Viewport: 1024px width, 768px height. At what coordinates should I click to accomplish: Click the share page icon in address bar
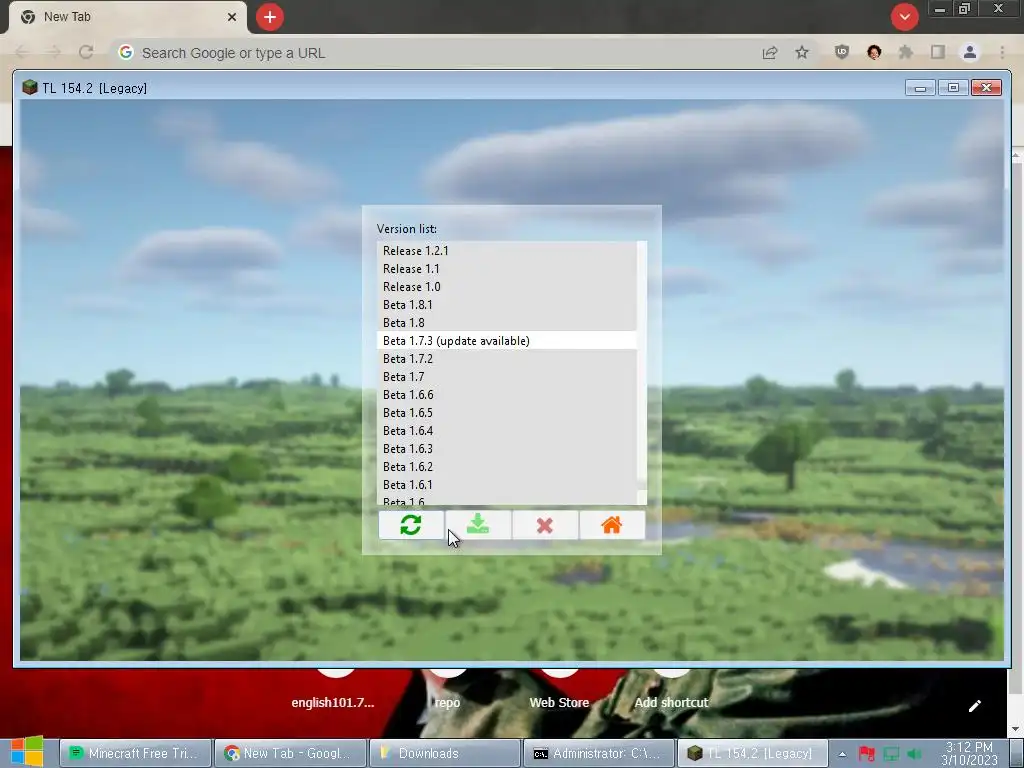tap(770, 53)
